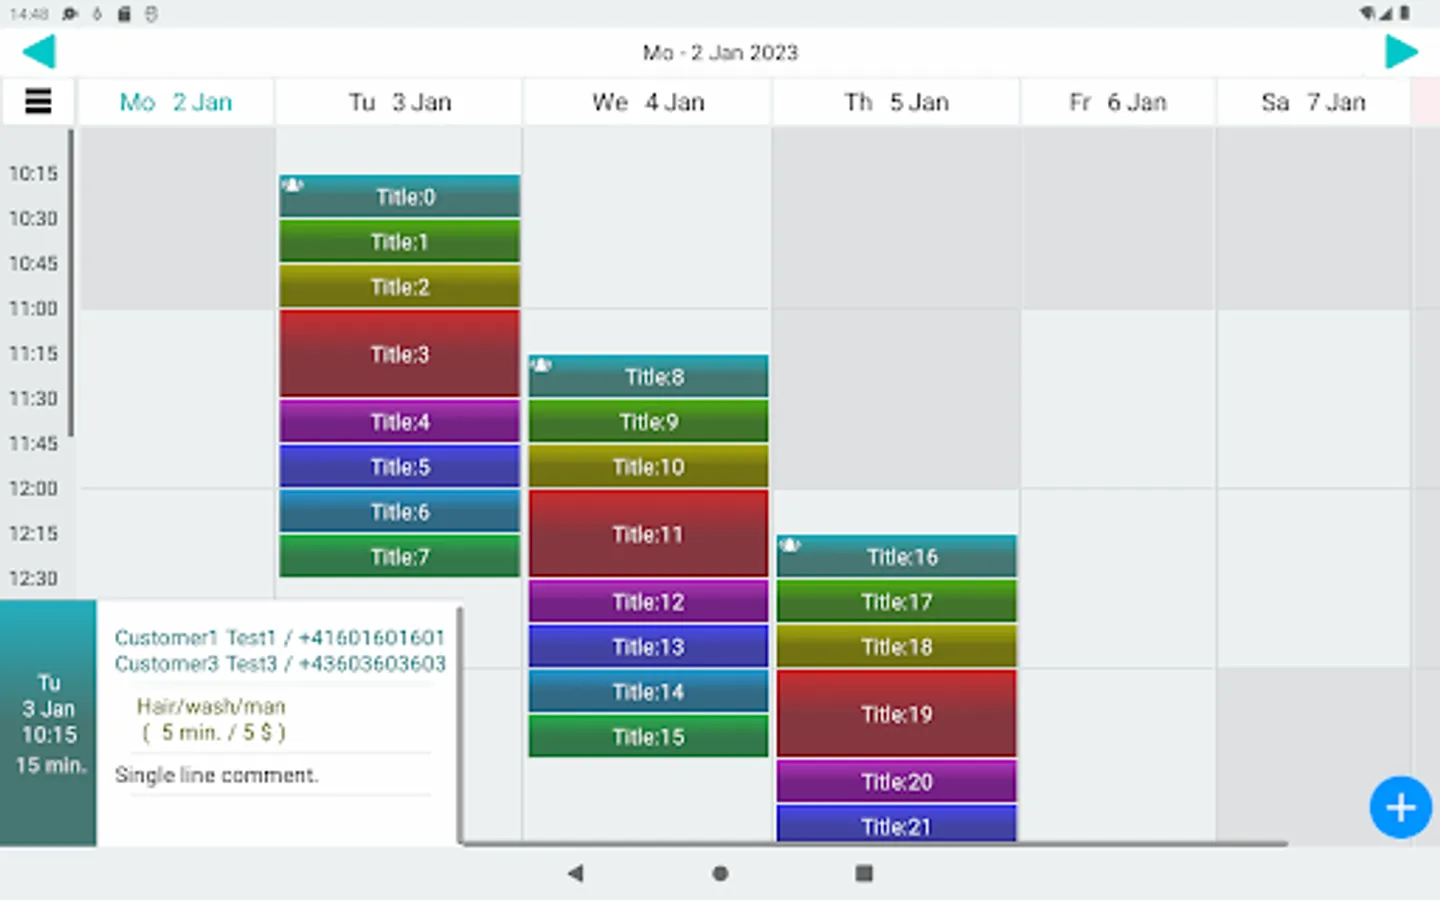Open the hamburger menu
The width and height of the screenshot is (1440, 900).
(x=38, y=101)
